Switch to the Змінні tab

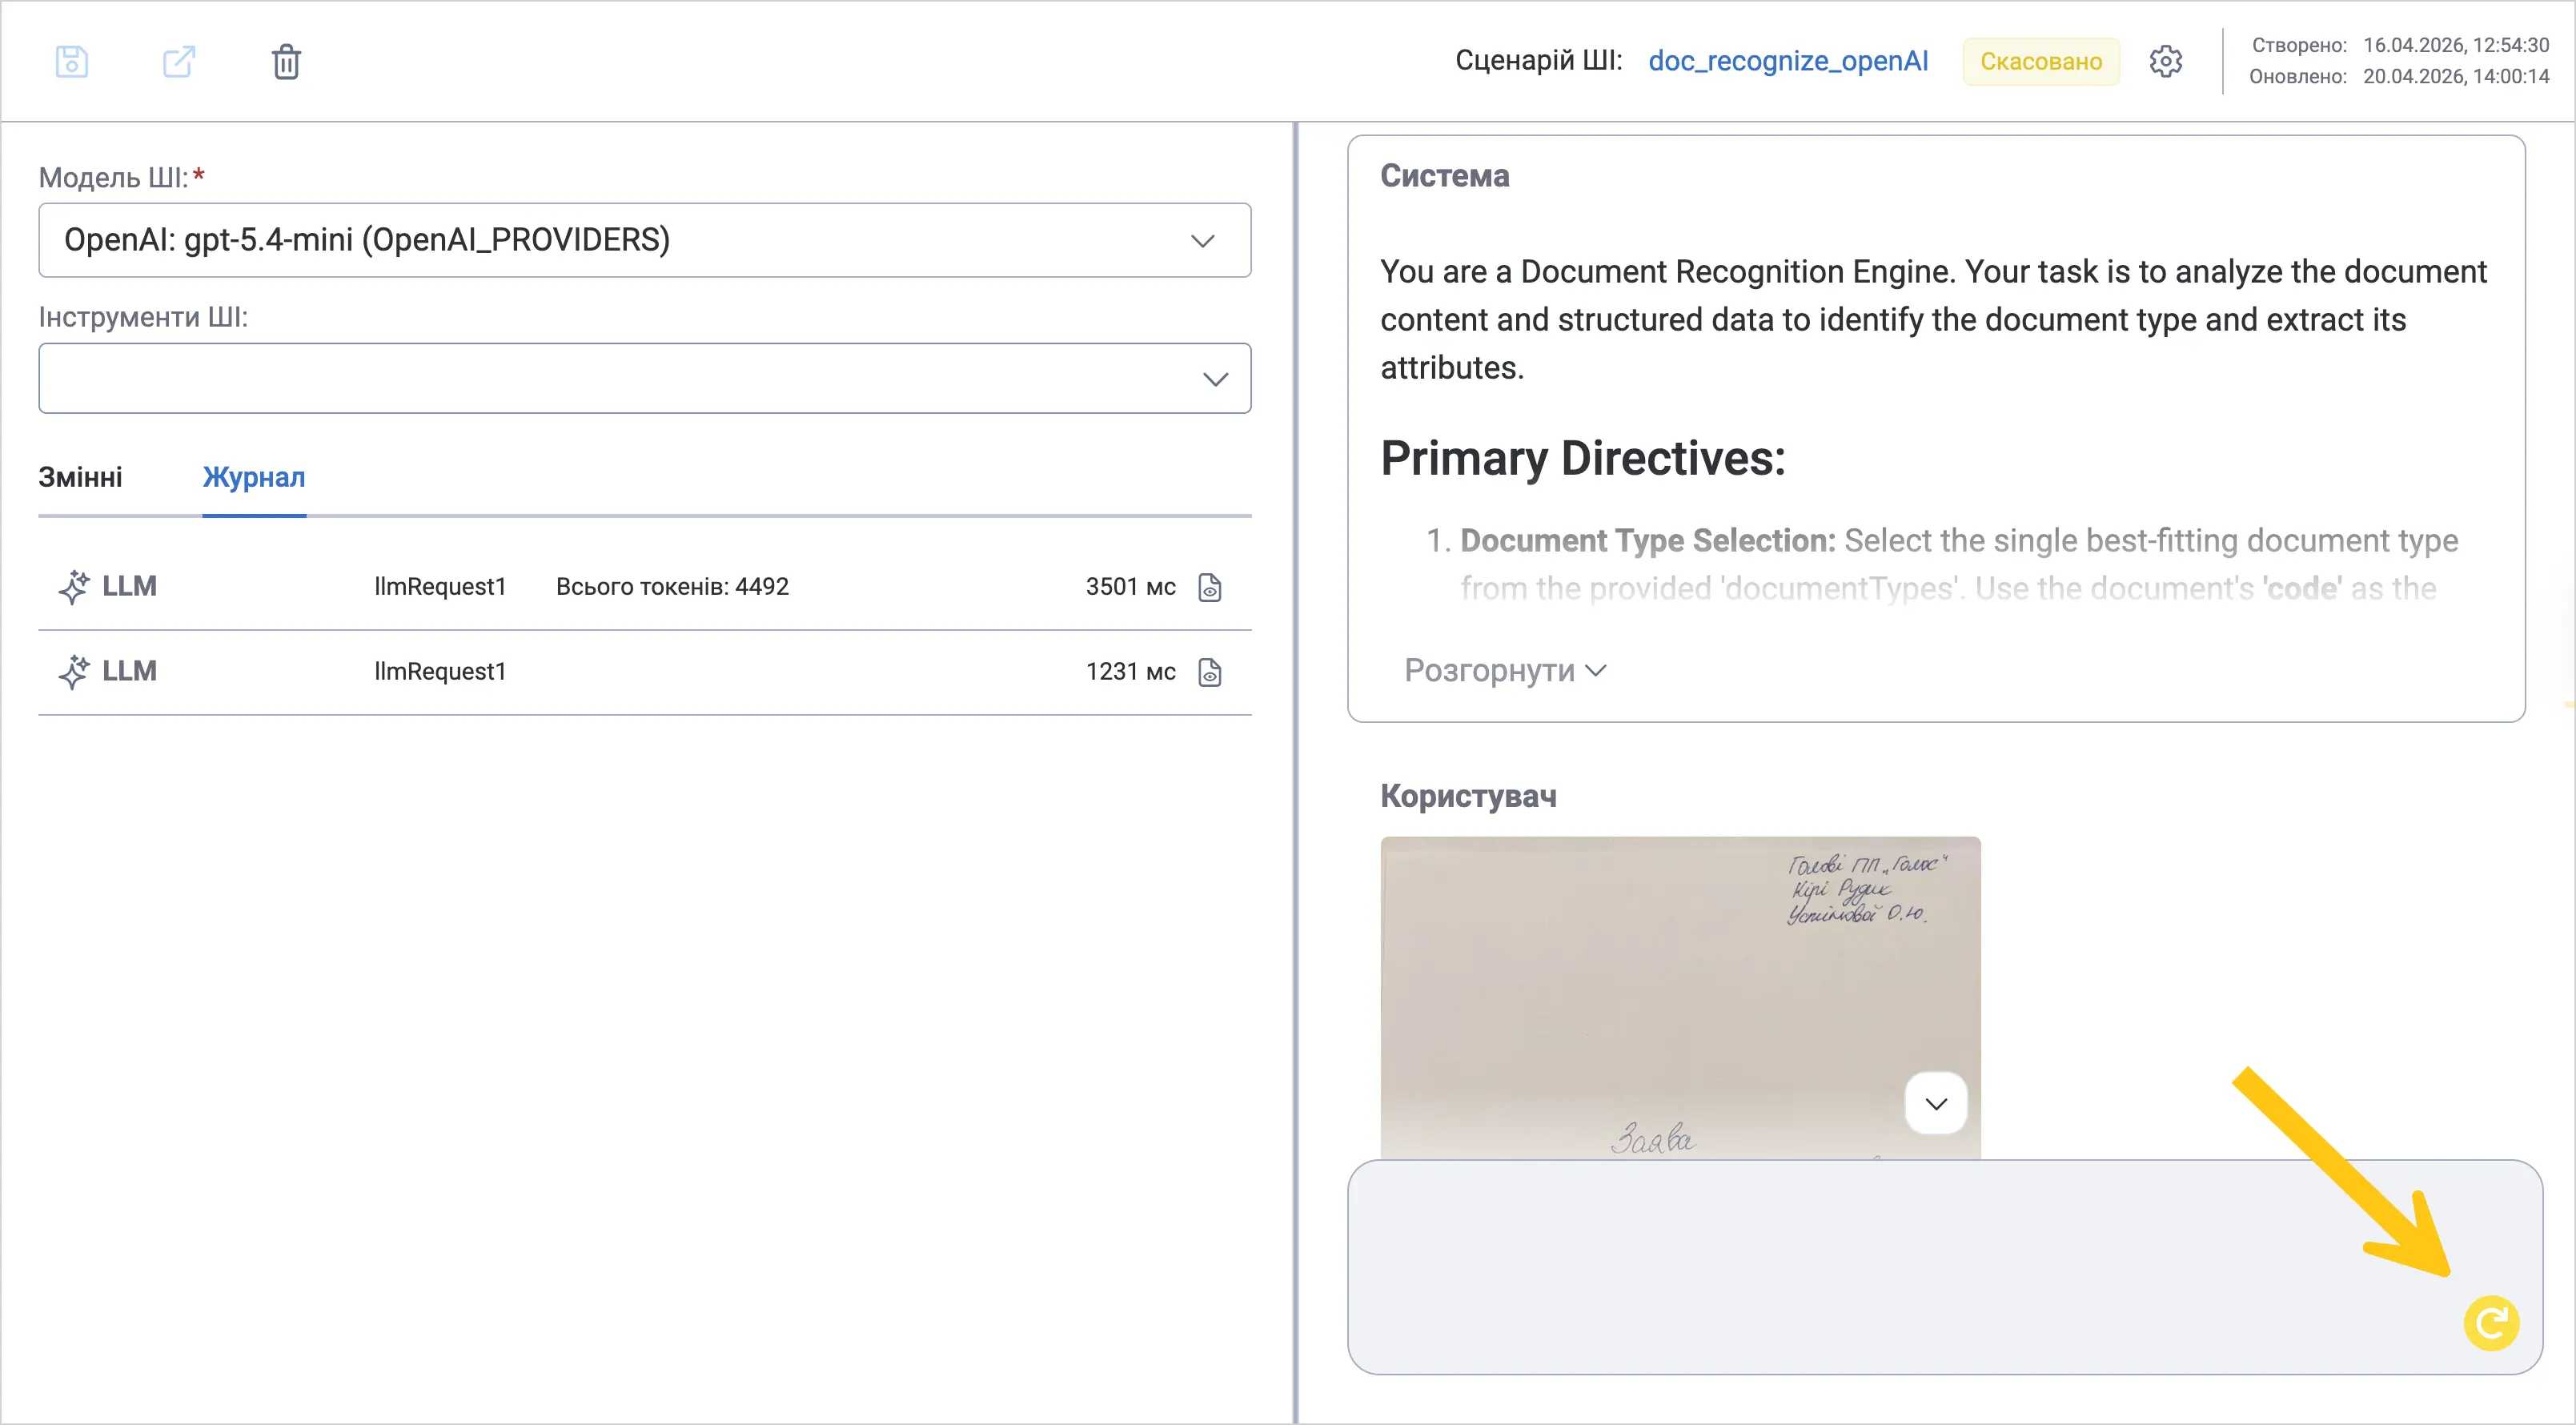click(x=80, y=477)
